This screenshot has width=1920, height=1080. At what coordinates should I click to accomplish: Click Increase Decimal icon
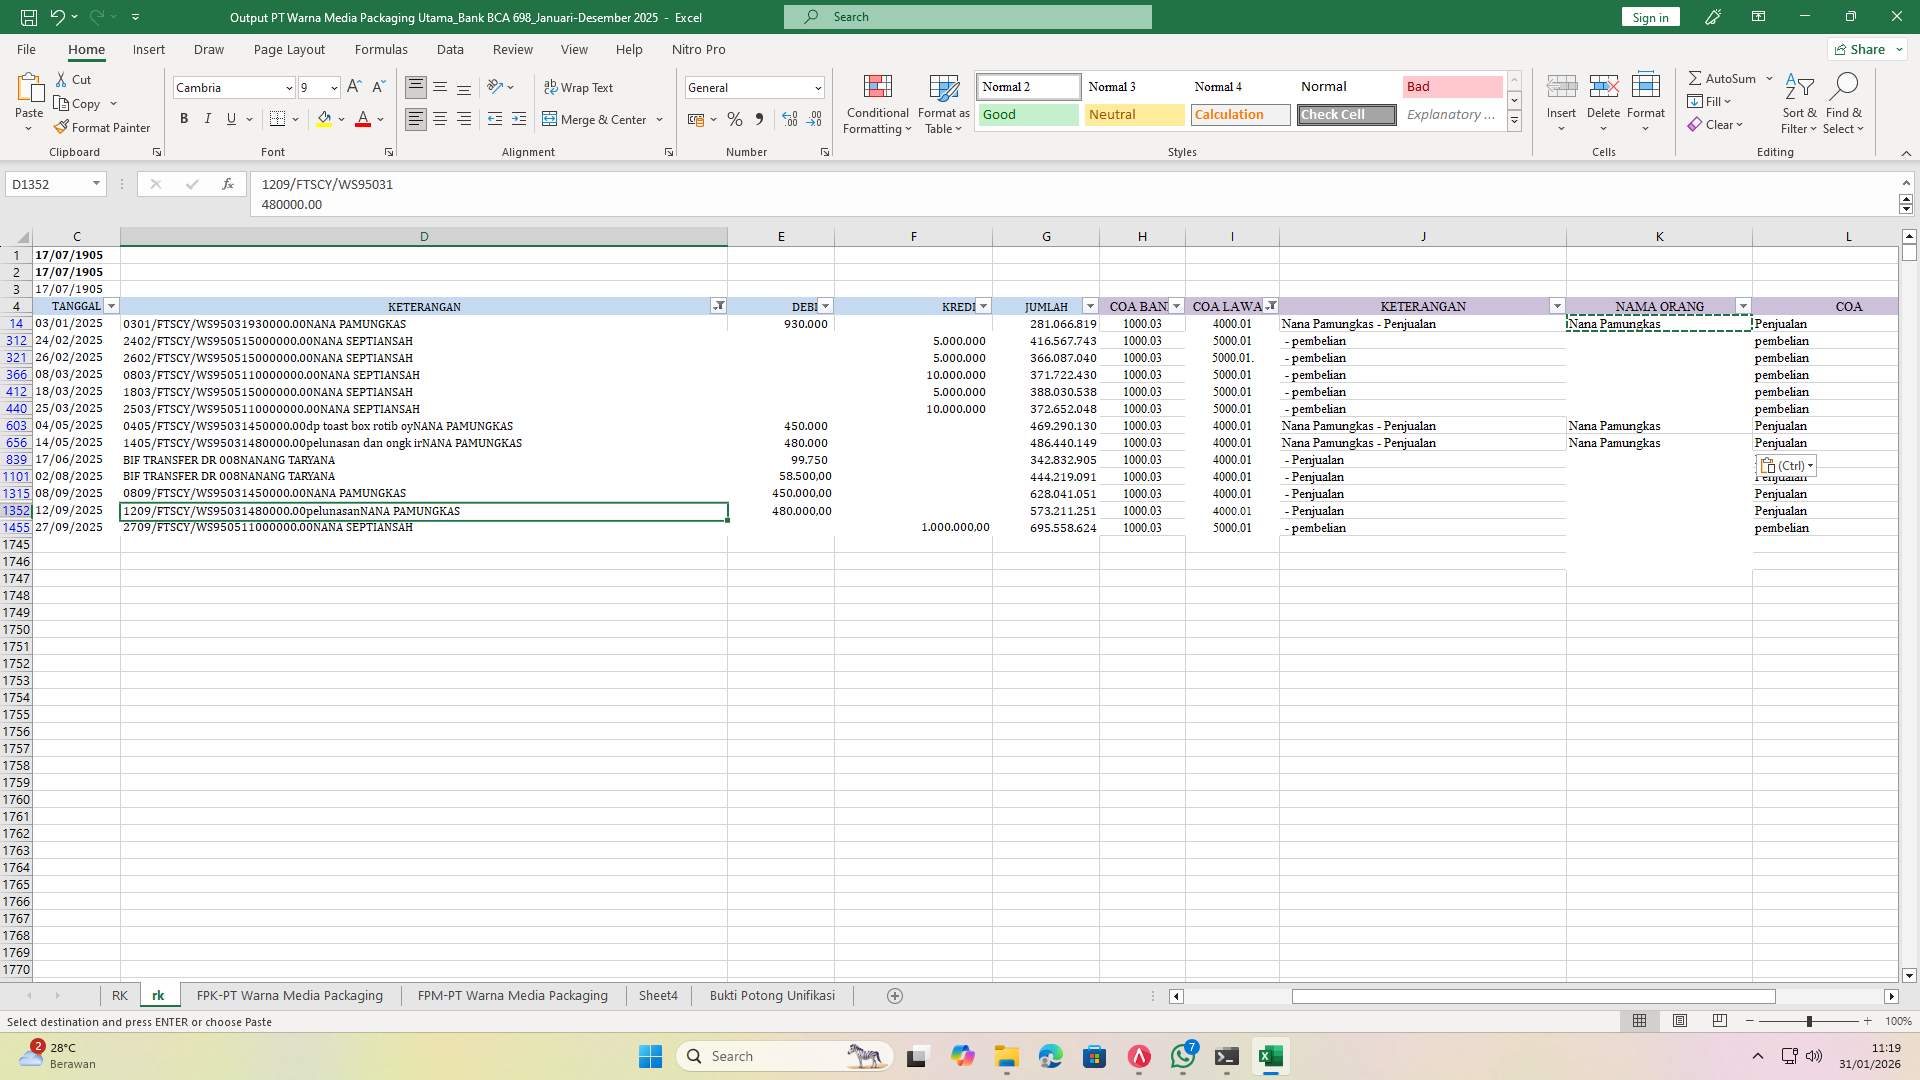click(789, 119)
